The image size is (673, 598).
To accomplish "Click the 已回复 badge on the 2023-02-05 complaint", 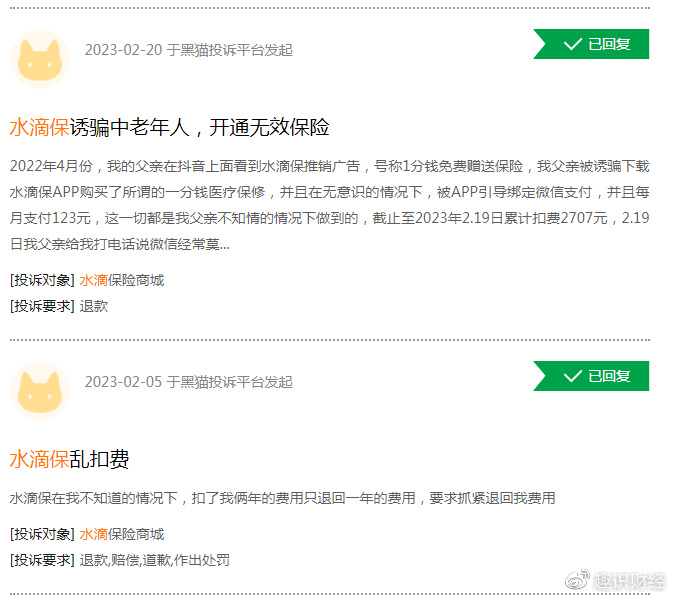I will tap(591, 376).
